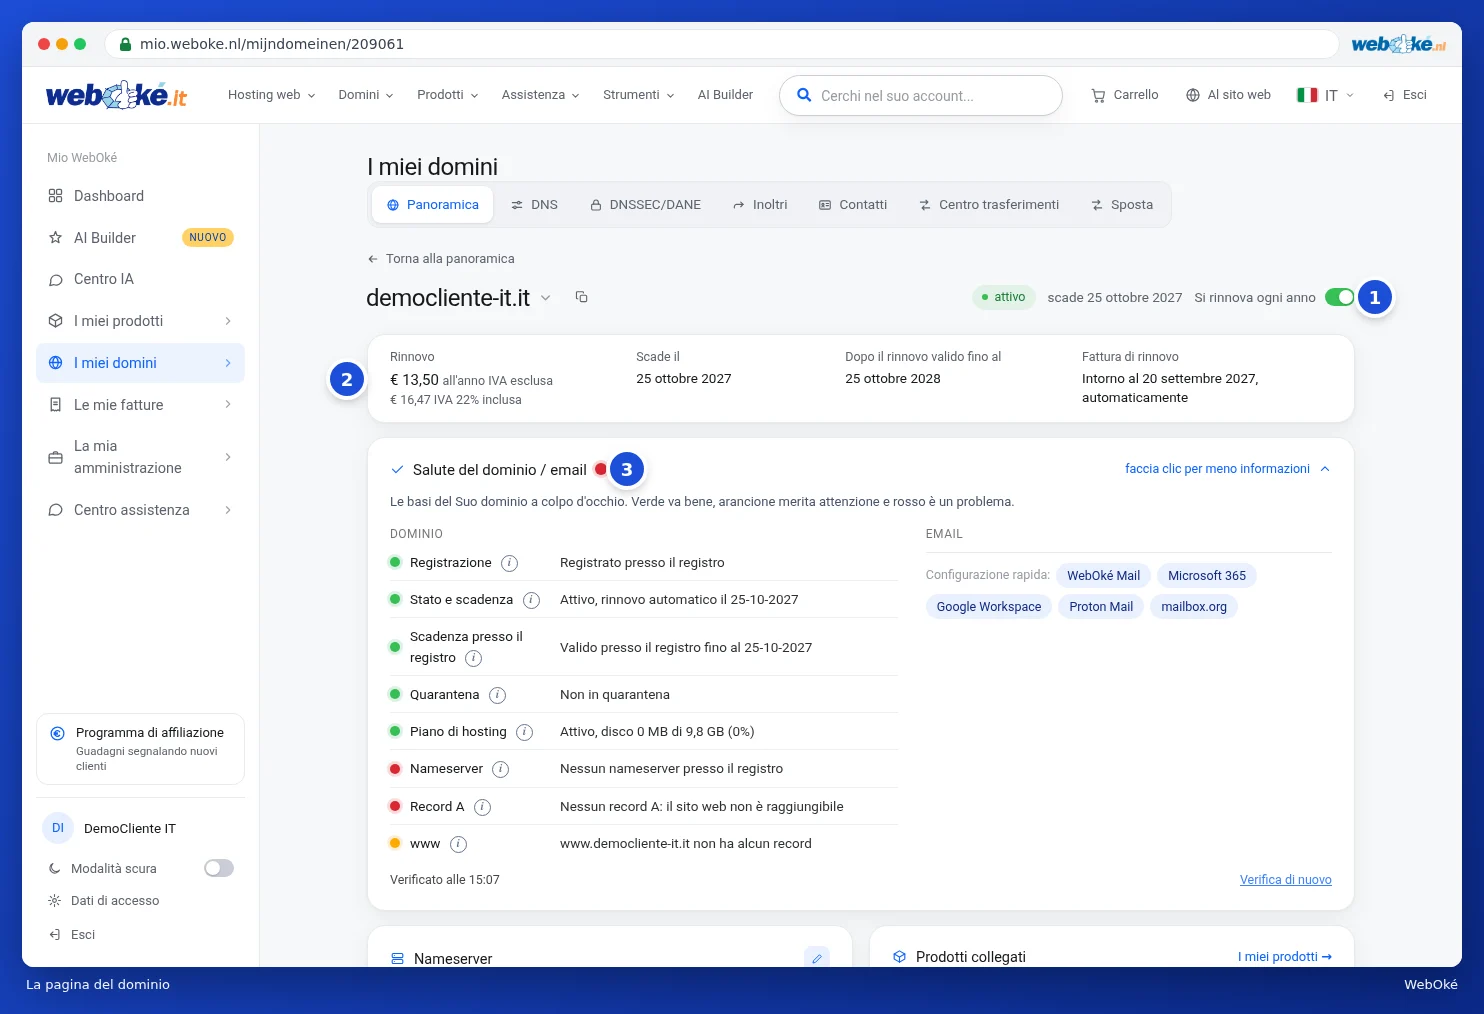Click info icon beside Nameserver health row
Image resolution: width=1484 pixels, height=1014 pixels.
(x=501, y=769)
